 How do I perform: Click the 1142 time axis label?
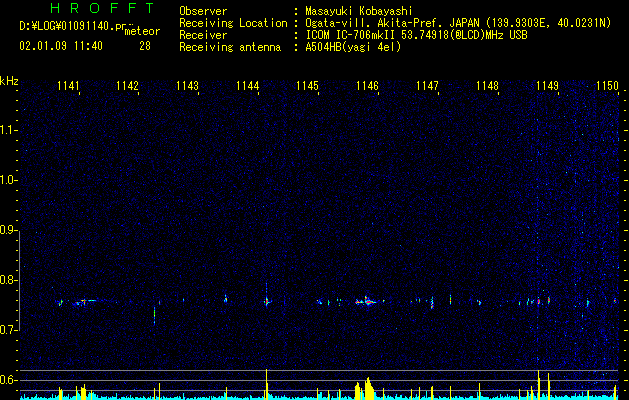point(128,86)
